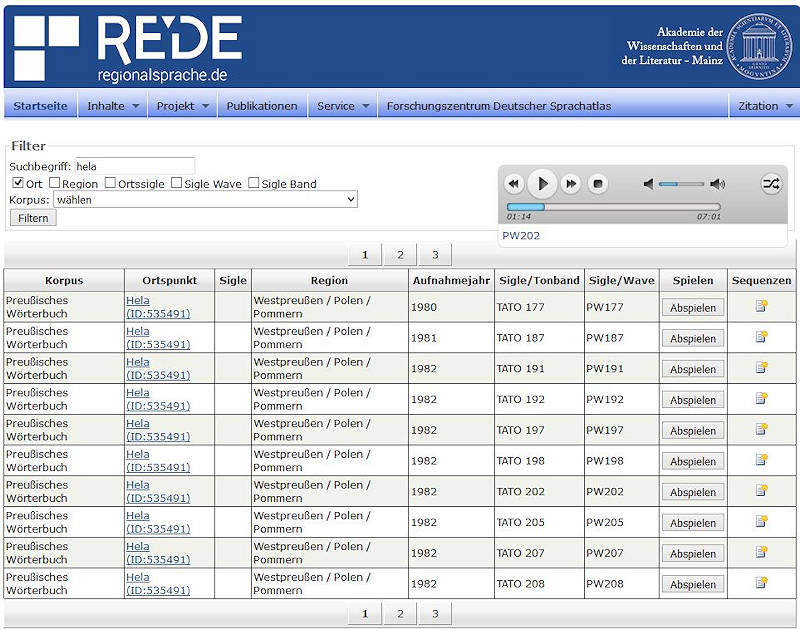Open sequences icon for PW187 row
The image size is (800, 630).
tap(761, 337)
